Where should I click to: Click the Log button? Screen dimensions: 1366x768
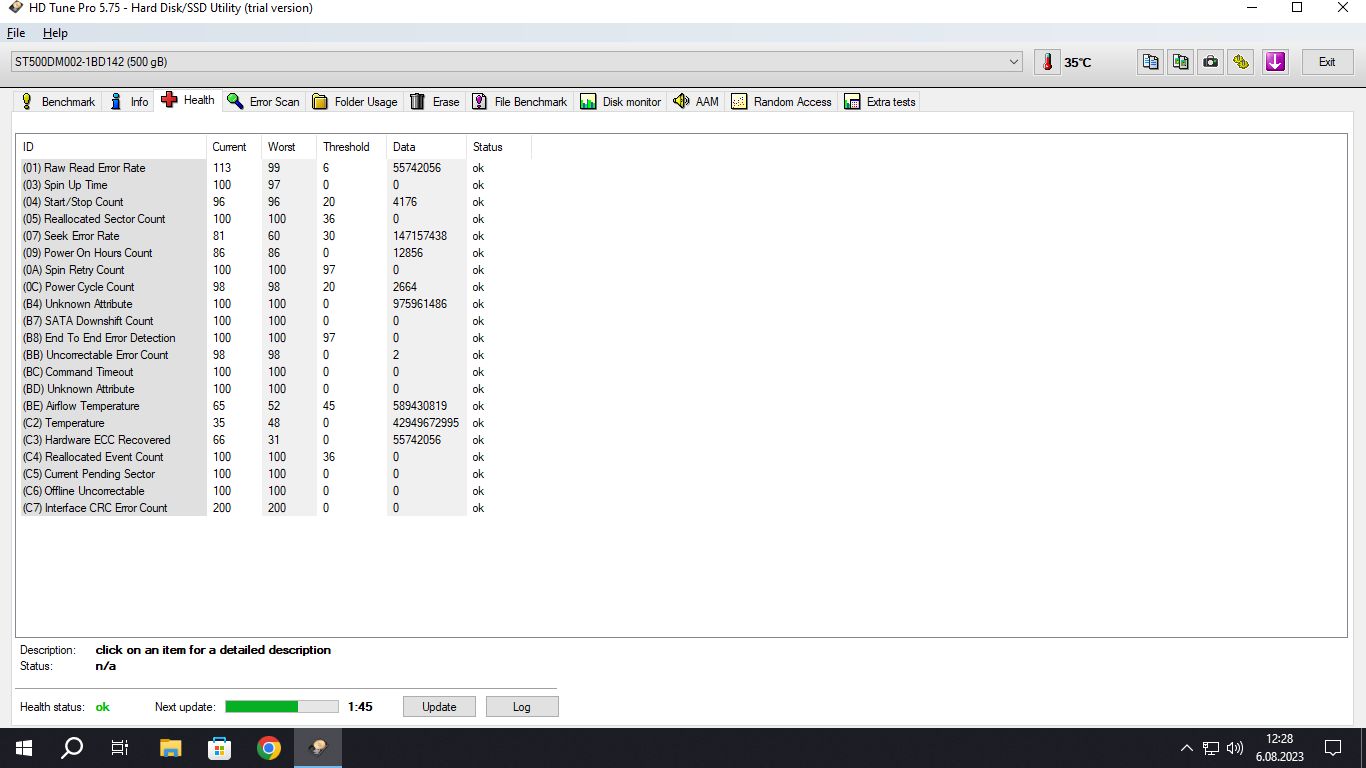click(x=522, y=707)
